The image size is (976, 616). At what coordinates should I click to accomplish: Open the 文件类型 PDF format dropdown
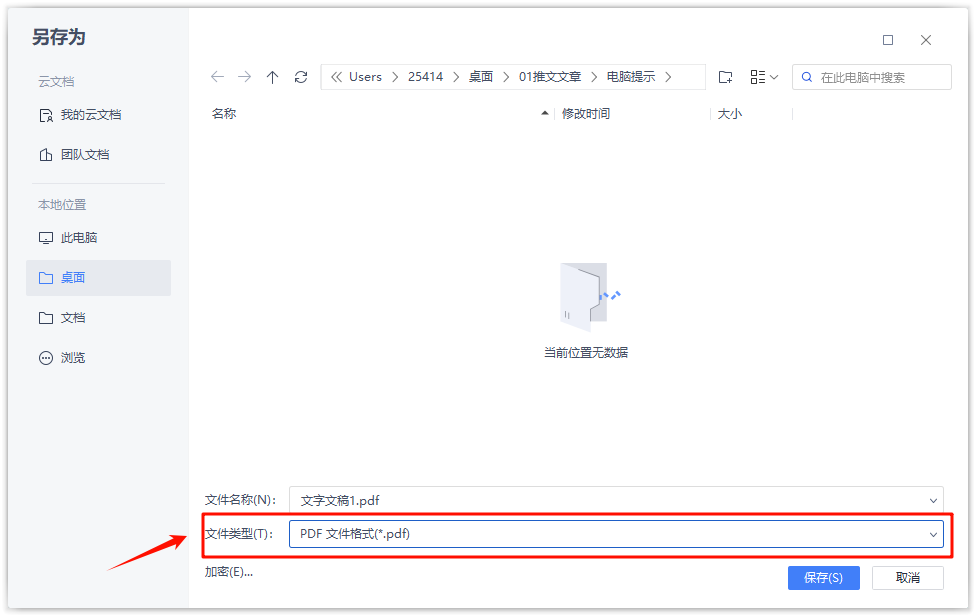616,534
